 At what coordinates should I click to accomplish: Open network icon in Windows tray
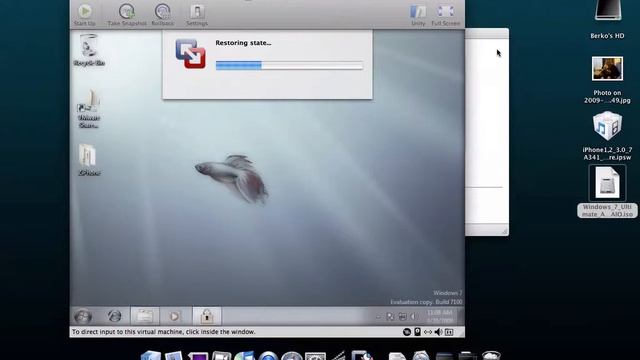[x=402, y=317]
